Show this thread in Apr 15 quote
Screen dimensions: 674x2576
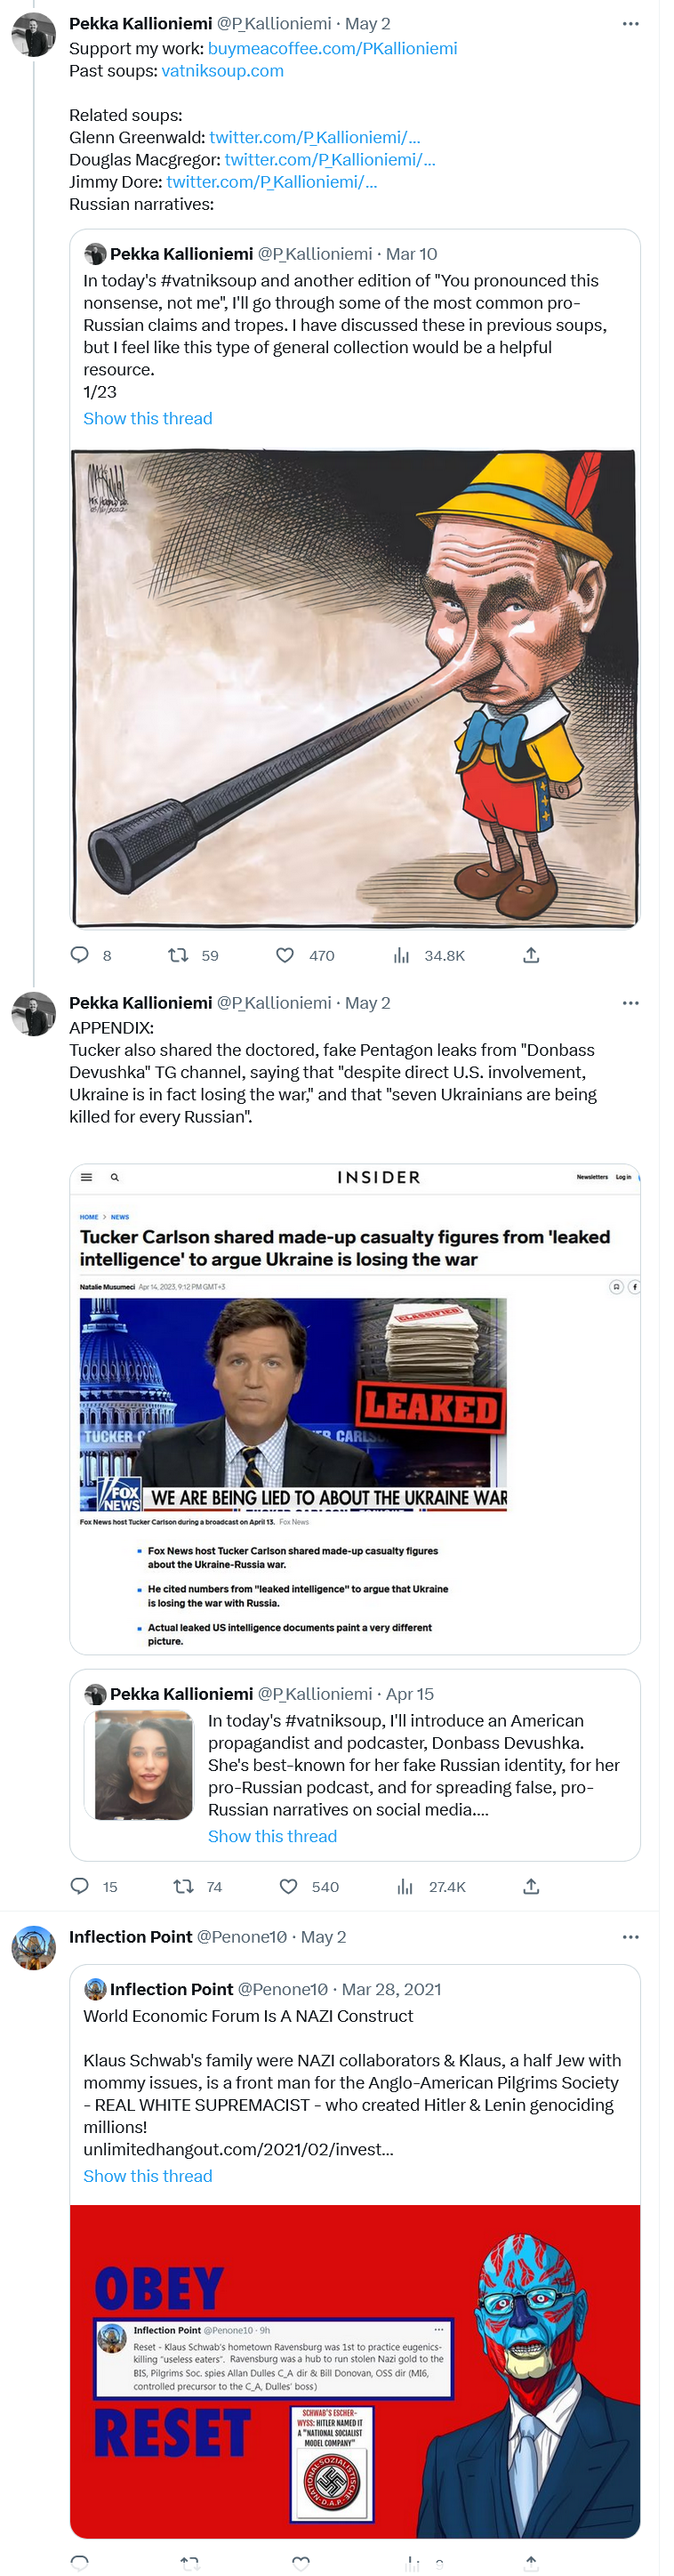coord(272,1836)
